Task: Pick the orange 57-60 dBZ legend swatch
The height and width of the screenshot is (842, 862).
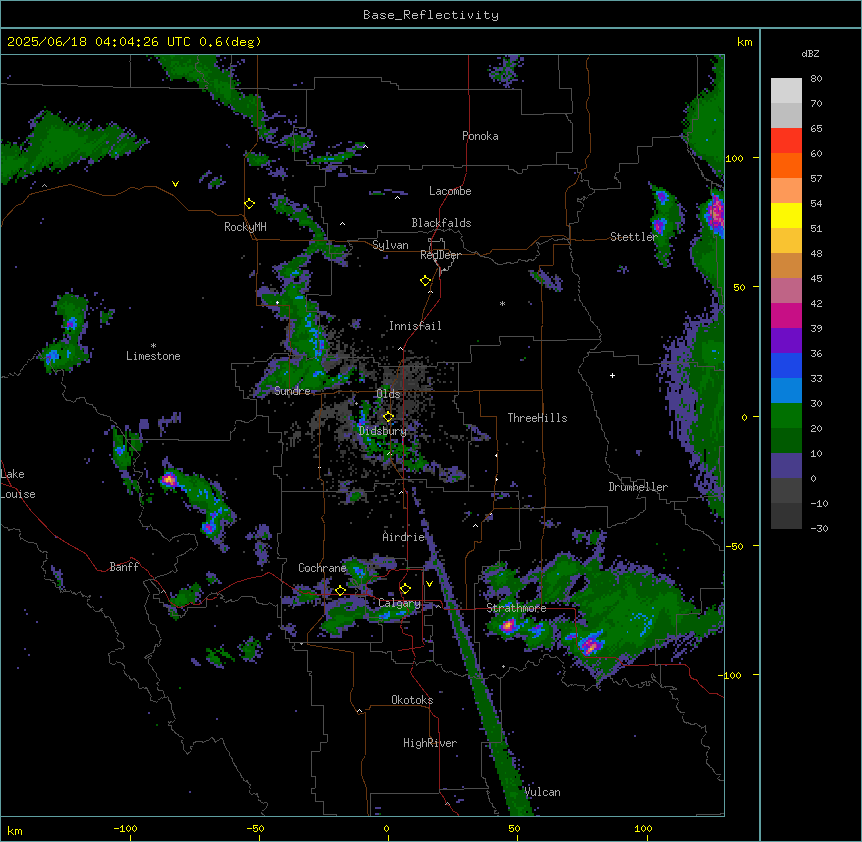Action: tap(786, 165)
